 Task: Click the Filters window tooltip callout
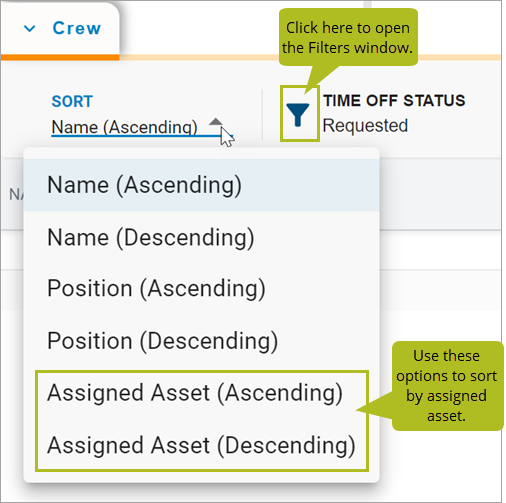click(348, 37)
